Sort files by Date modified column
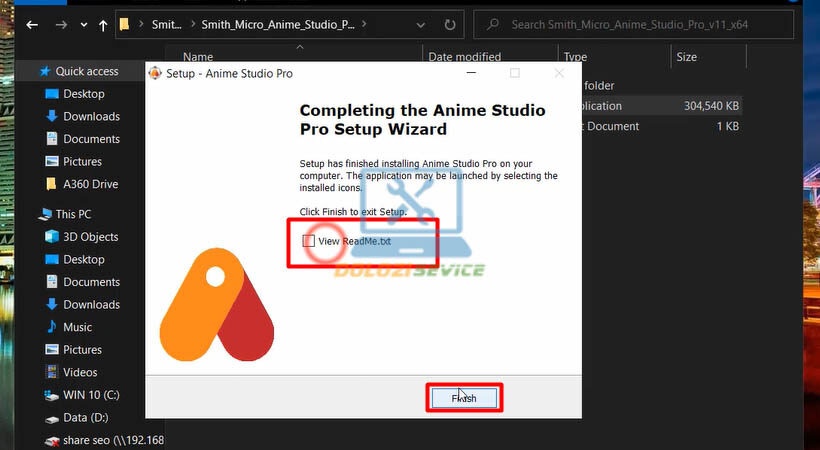820x450 pixels. click(x=464, y=57)
